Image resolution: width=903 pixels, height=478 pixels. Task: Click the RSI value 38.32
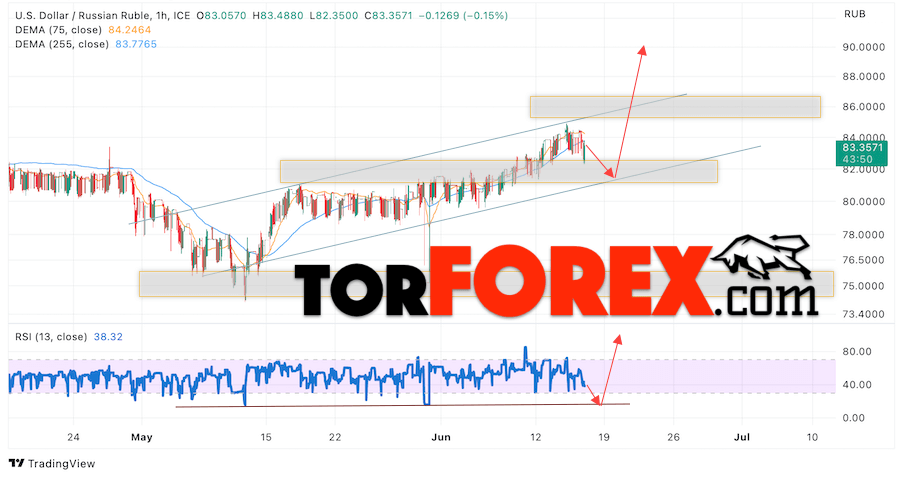point(108,337)
